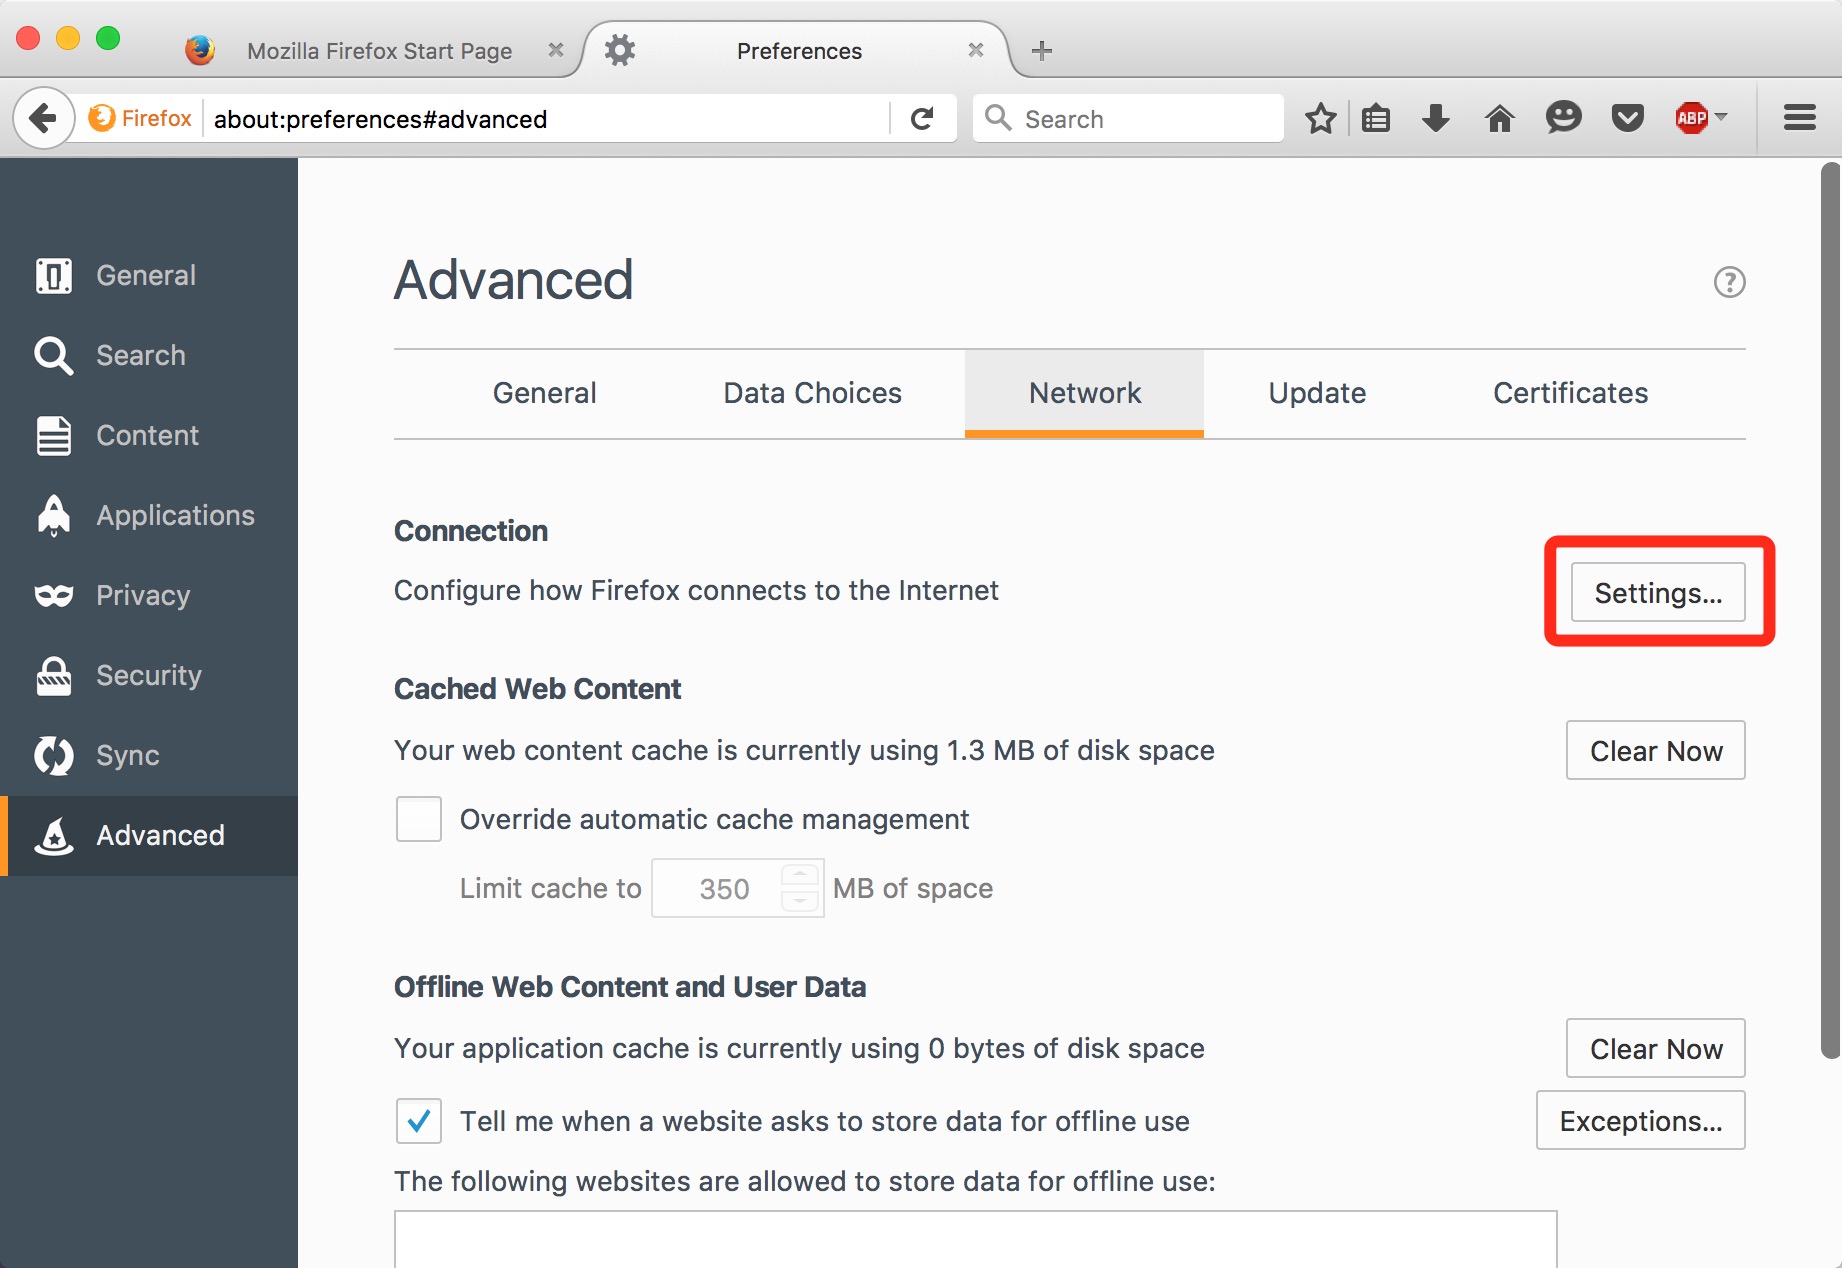Image resolution: width=1842 pixels, height=1268 pixels.
Task: Open the Downloads arrow icon
Action: 1436,119
